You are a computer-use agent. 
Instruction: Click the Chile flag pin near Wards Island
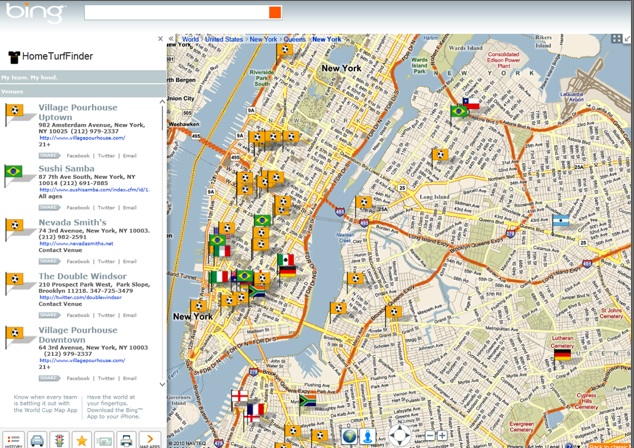click(471, 104)
